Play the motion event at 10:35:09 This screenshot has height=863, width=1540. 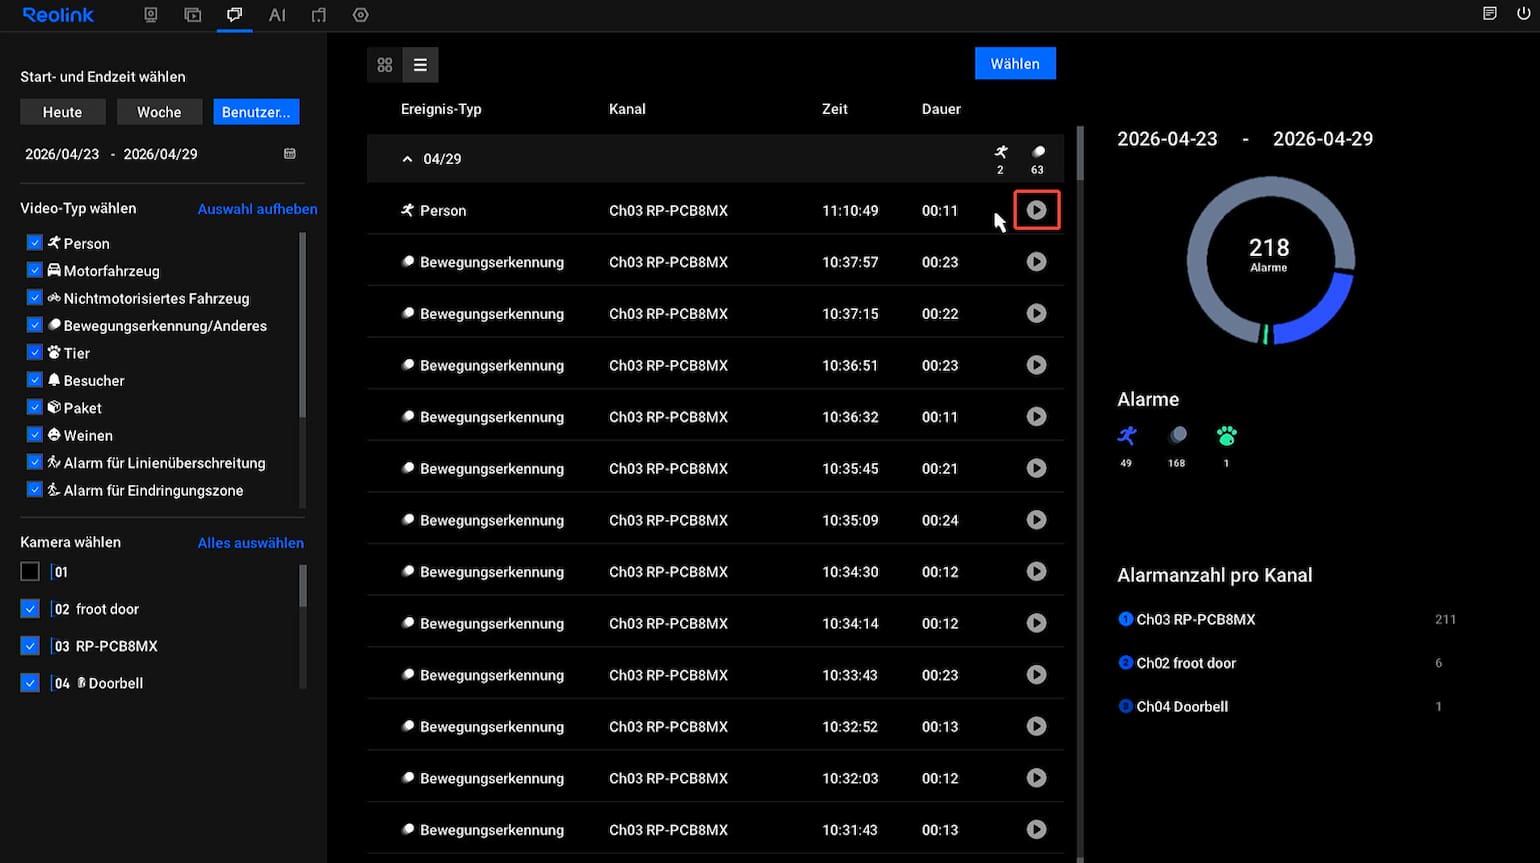point(1037,520)
